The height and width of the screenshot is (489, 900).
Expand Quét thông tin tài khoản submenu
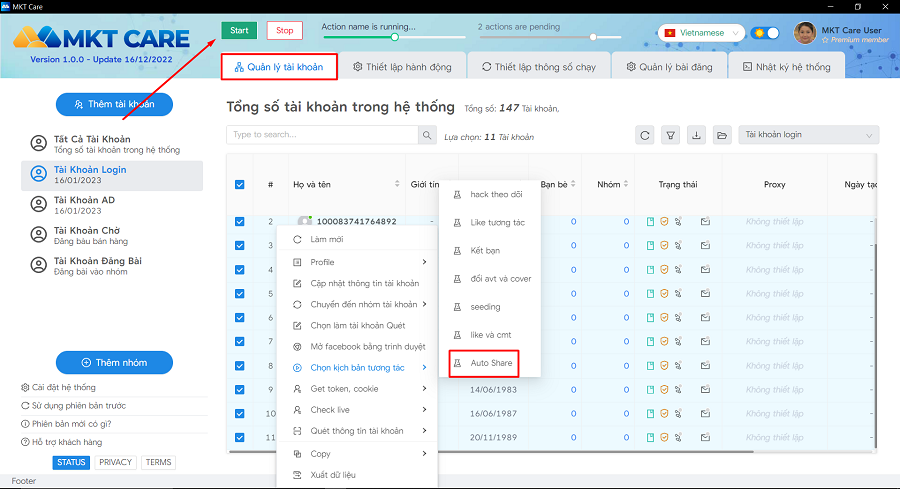(424, 430)
